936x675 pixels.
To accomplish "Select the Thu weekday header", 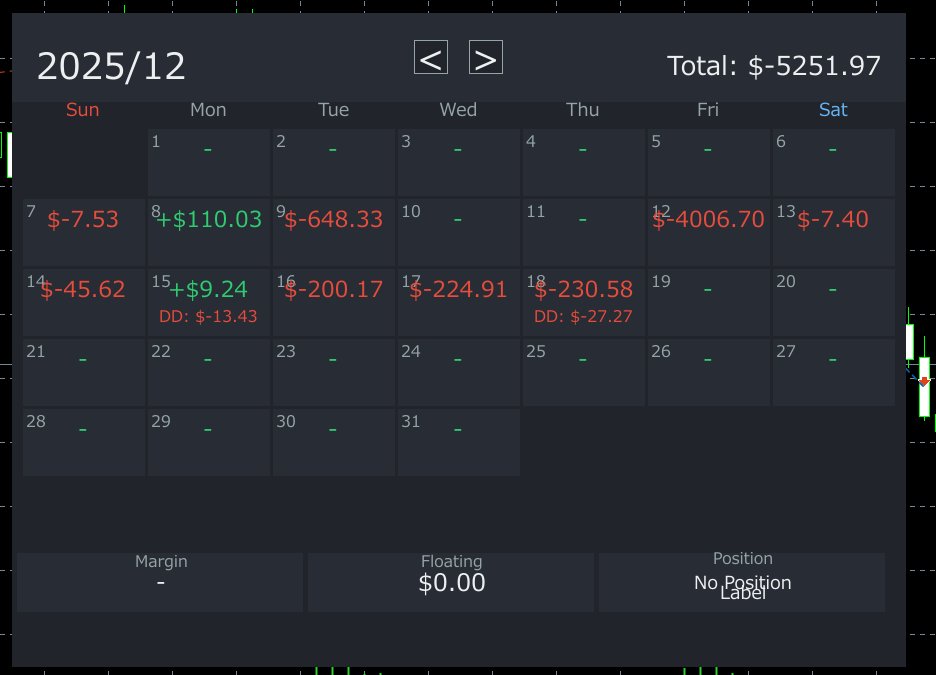I will [x=583, y=110].
